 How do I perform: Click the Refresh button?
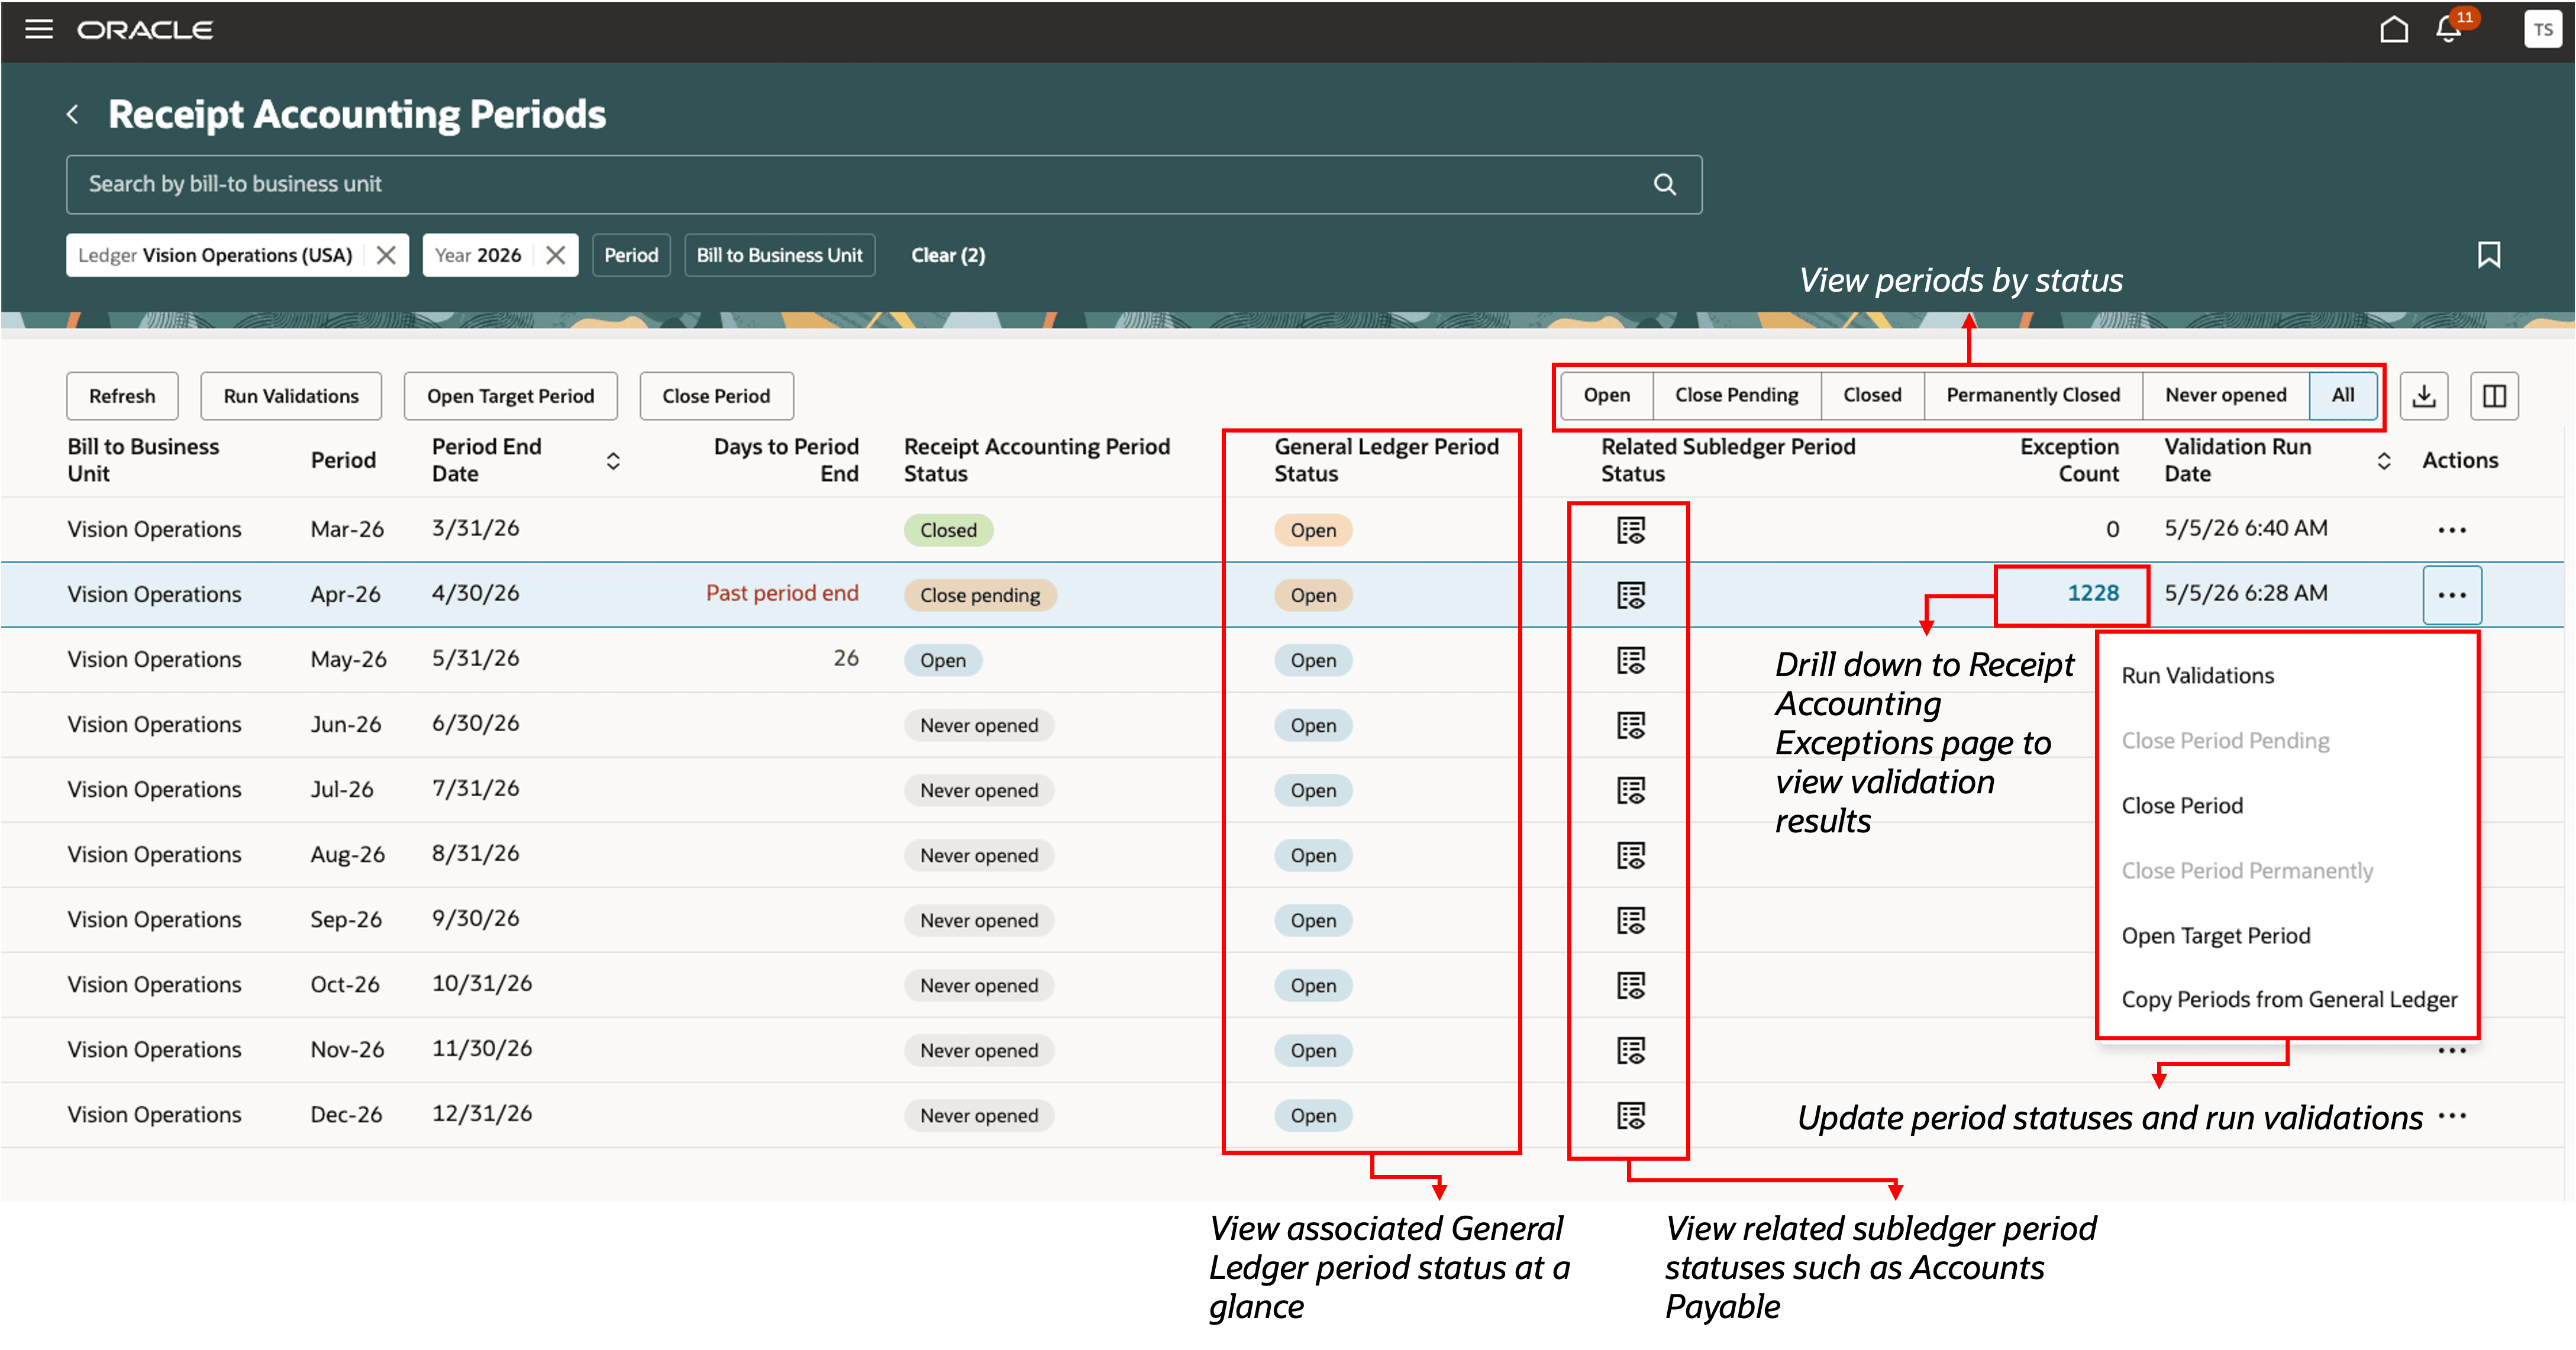click(x=122, y=396)
